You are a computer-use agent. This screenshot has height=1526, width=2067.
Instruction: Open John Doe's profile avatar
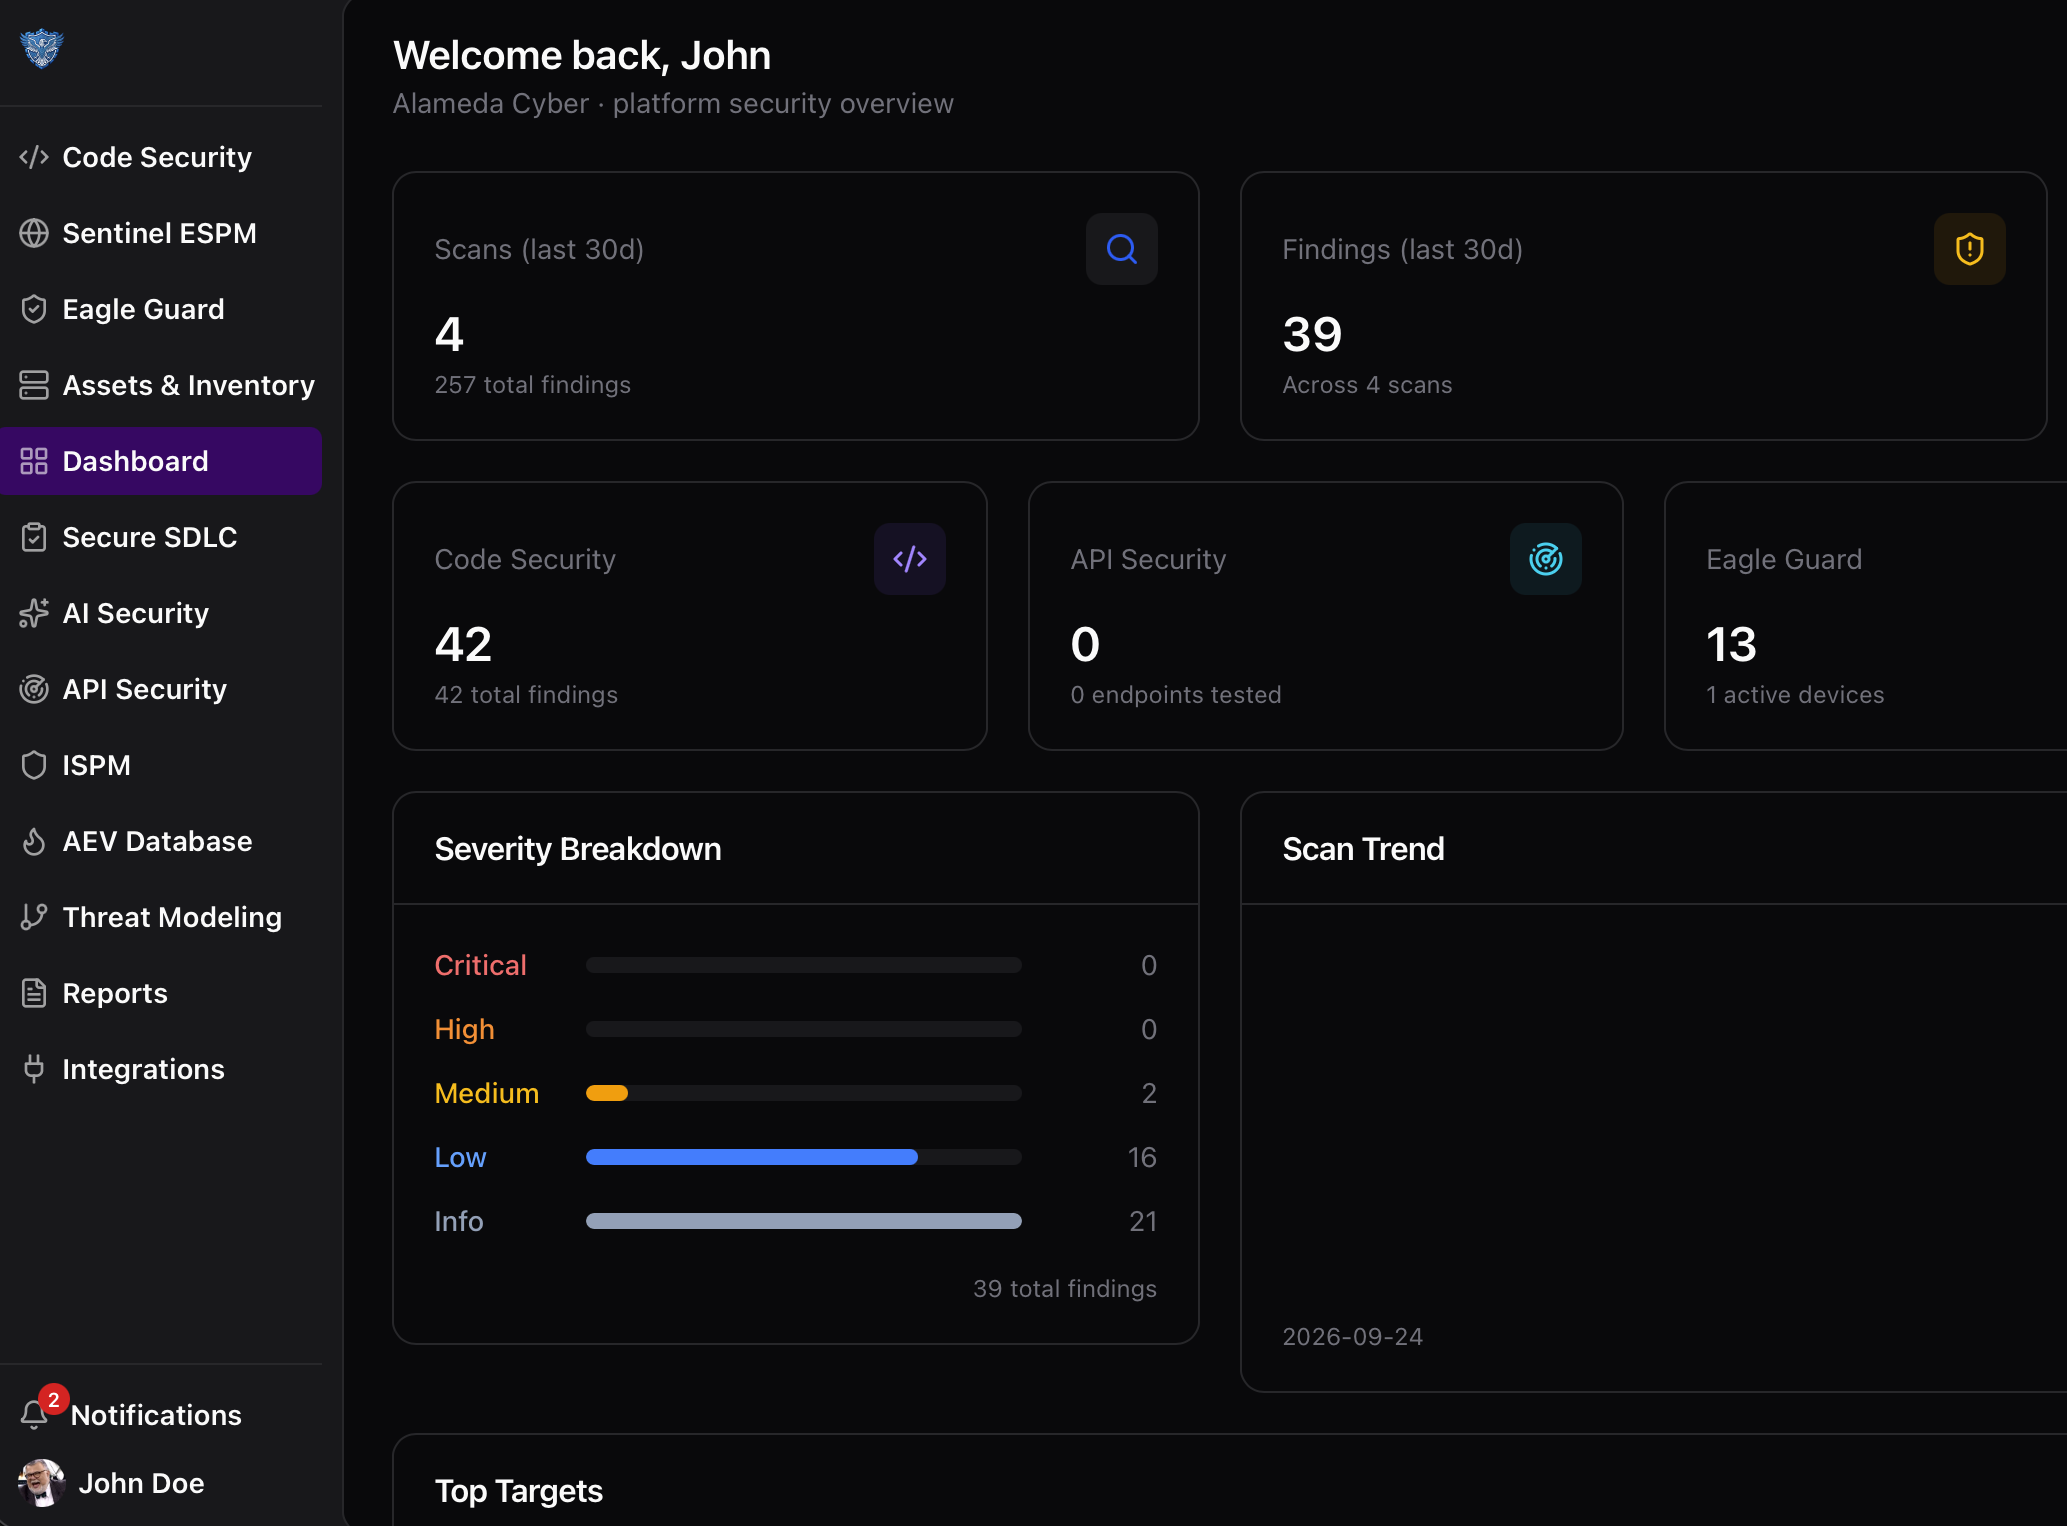42,1483
